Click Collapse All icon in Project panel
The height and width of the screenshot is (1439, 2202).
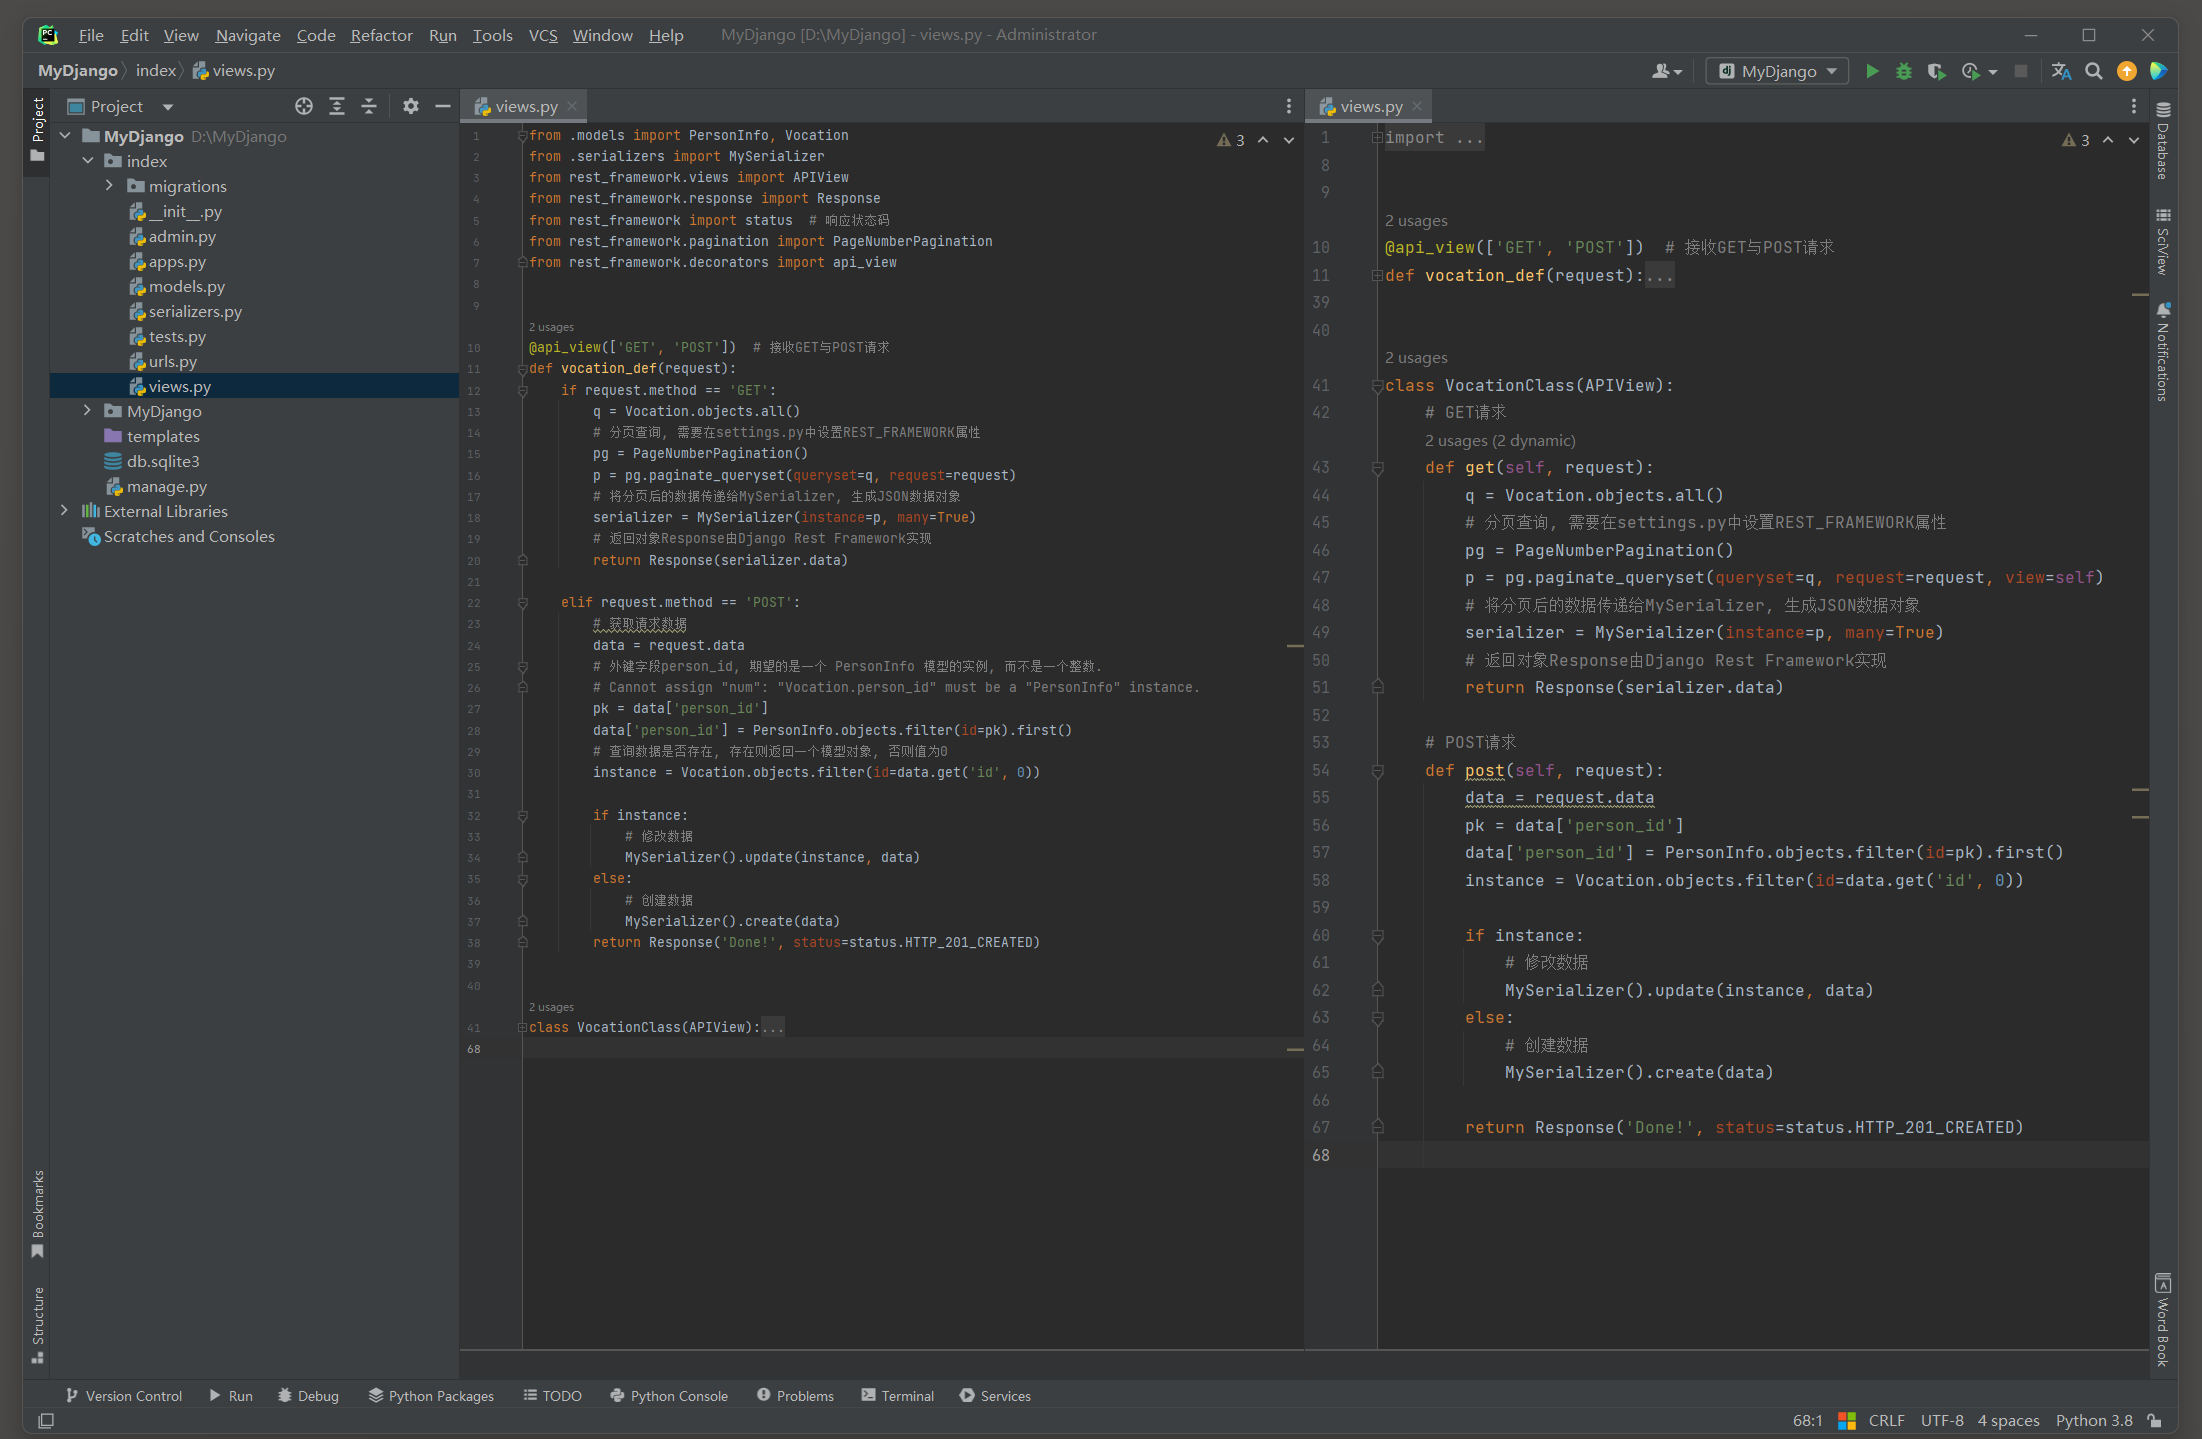tap(369, 106)
